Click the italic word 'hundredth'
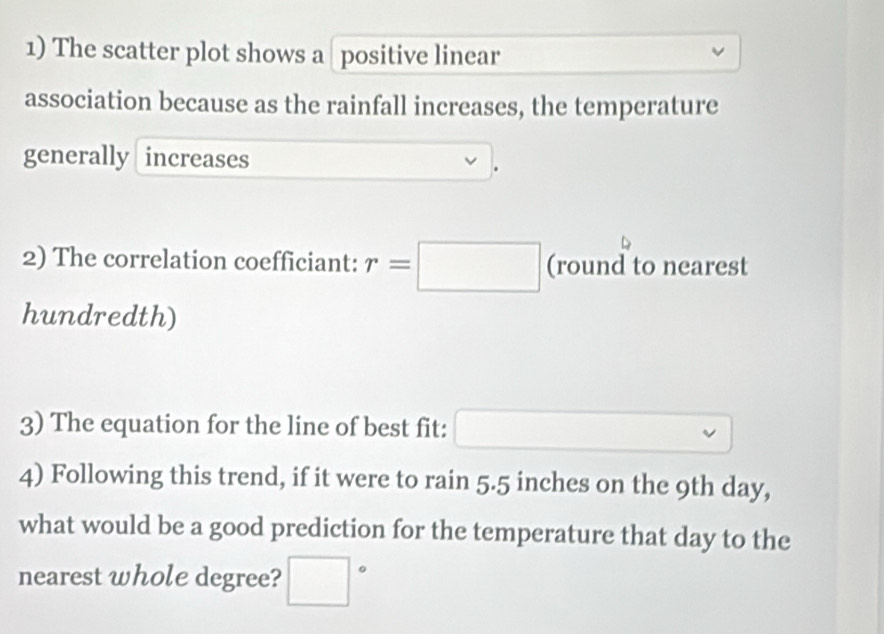The height and width of the screenshot is (634, 884). click(94, 314)
